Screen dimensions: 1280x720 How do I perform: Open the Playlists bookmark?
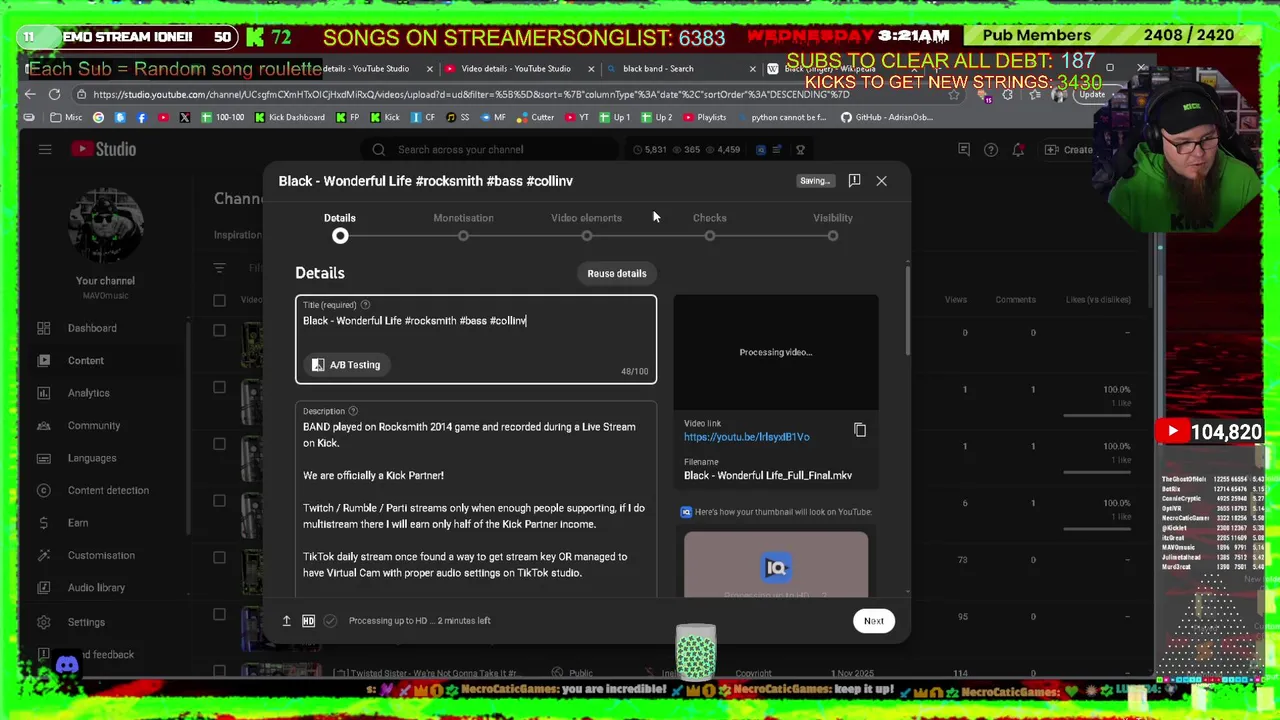coord(704,118)
